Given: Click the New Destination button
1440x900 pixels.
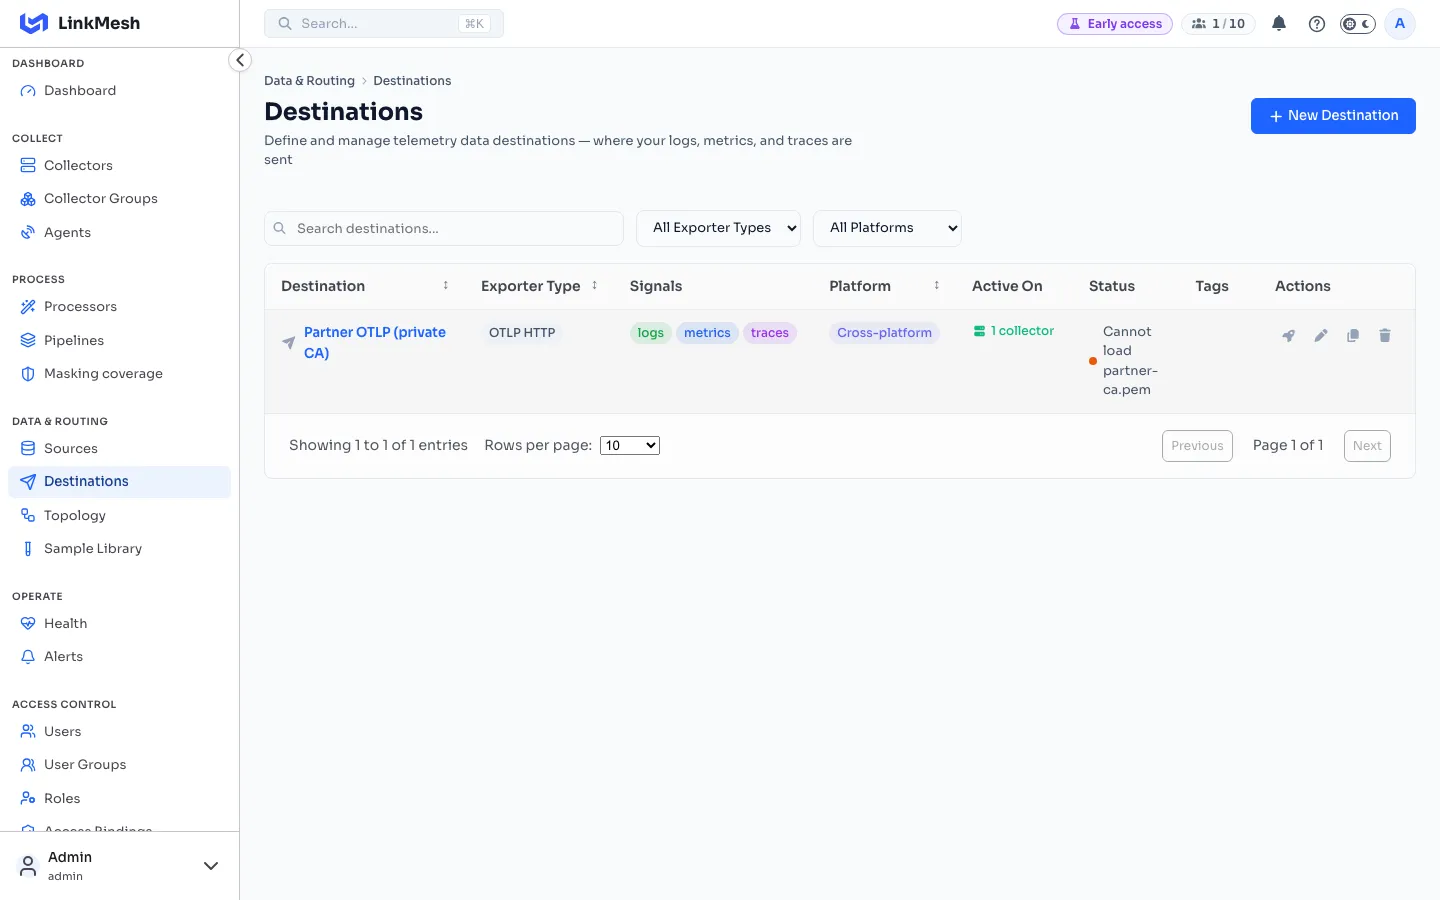Looking at the screenshot, I should pos(1333,116).
